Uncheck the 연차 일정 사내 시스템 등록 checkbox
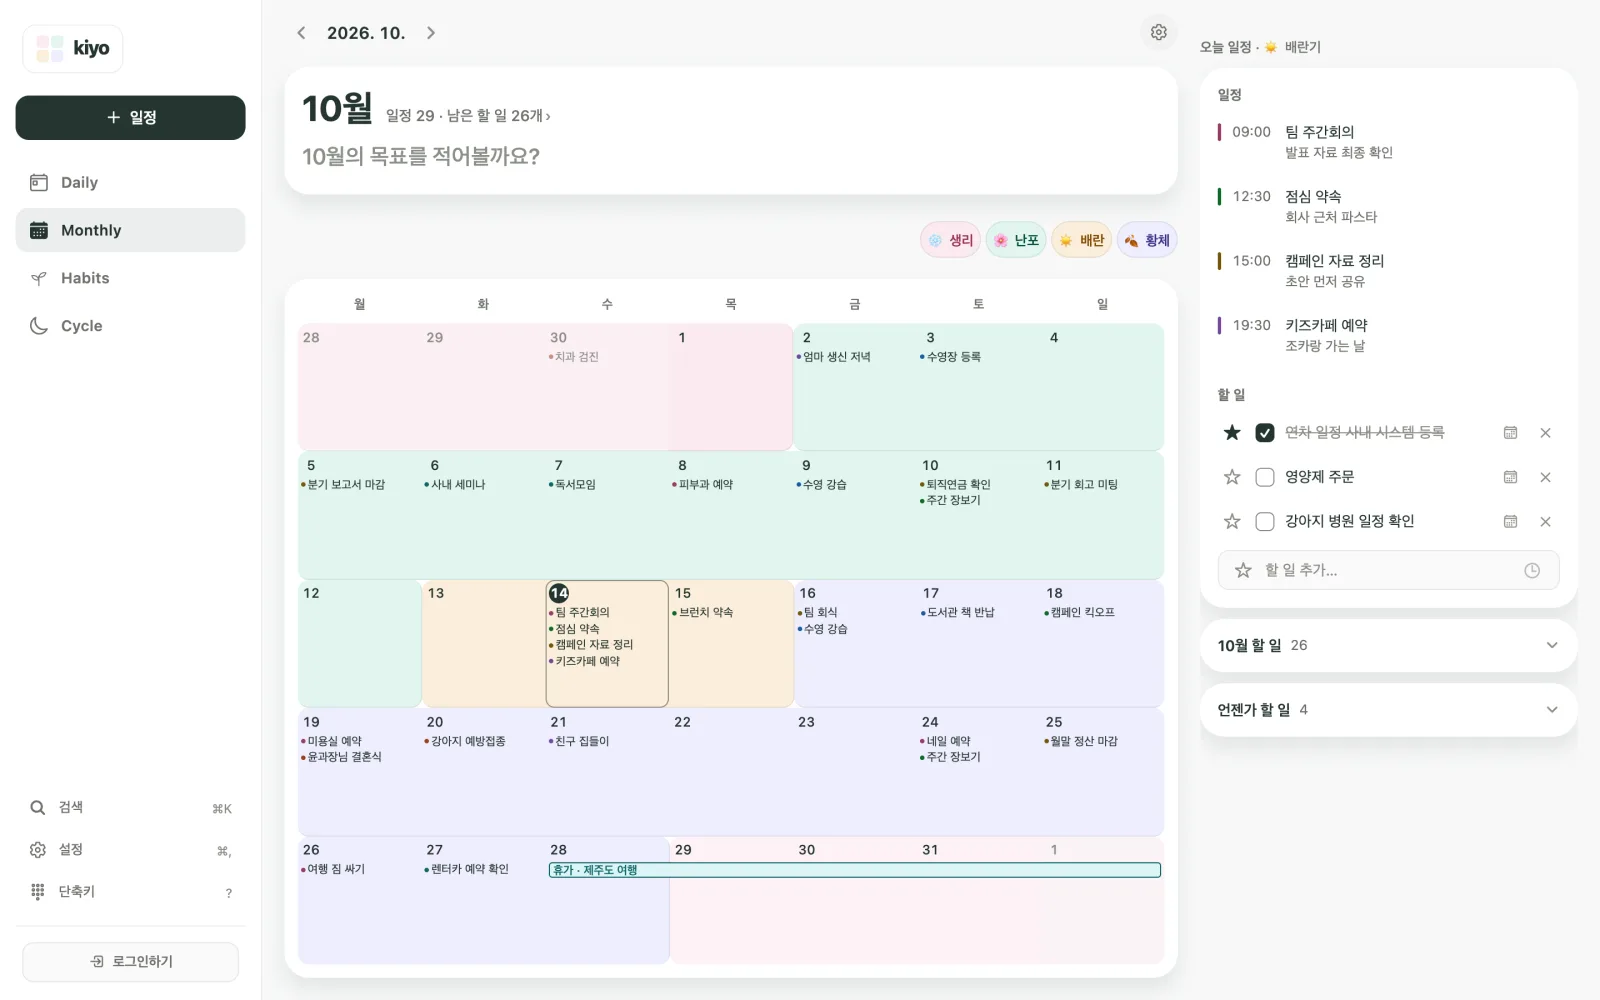 pos(1265,433)
